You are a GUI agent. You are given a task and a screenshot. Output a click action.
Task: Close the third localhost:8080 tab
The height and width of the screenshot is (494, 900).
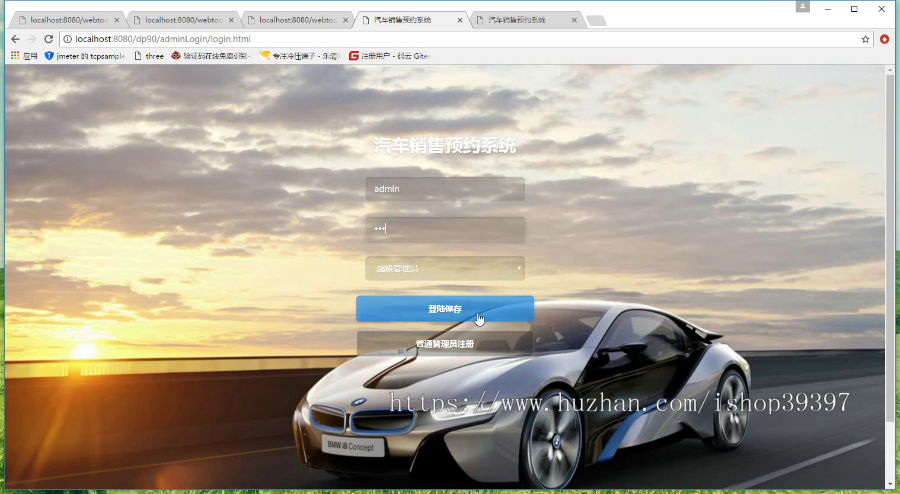coord(346,20)
